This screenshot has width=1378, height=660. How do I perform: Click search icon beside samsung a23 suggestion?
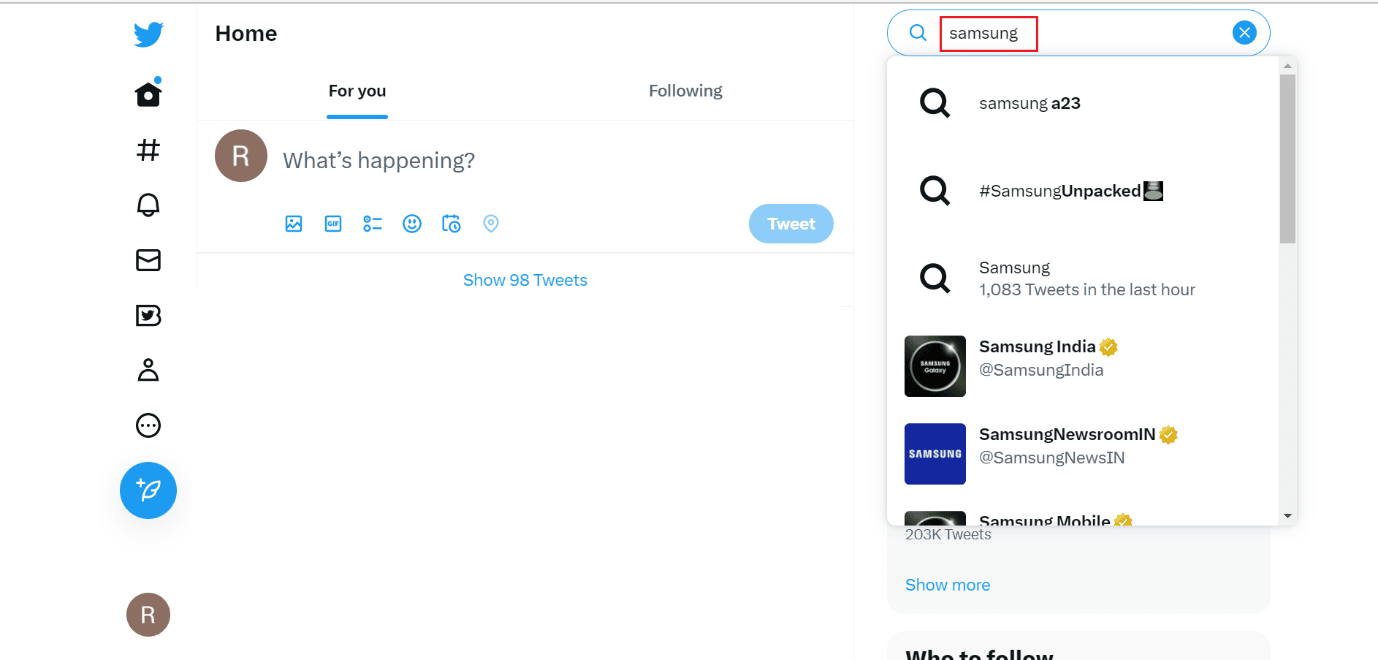tap(935, 103)
